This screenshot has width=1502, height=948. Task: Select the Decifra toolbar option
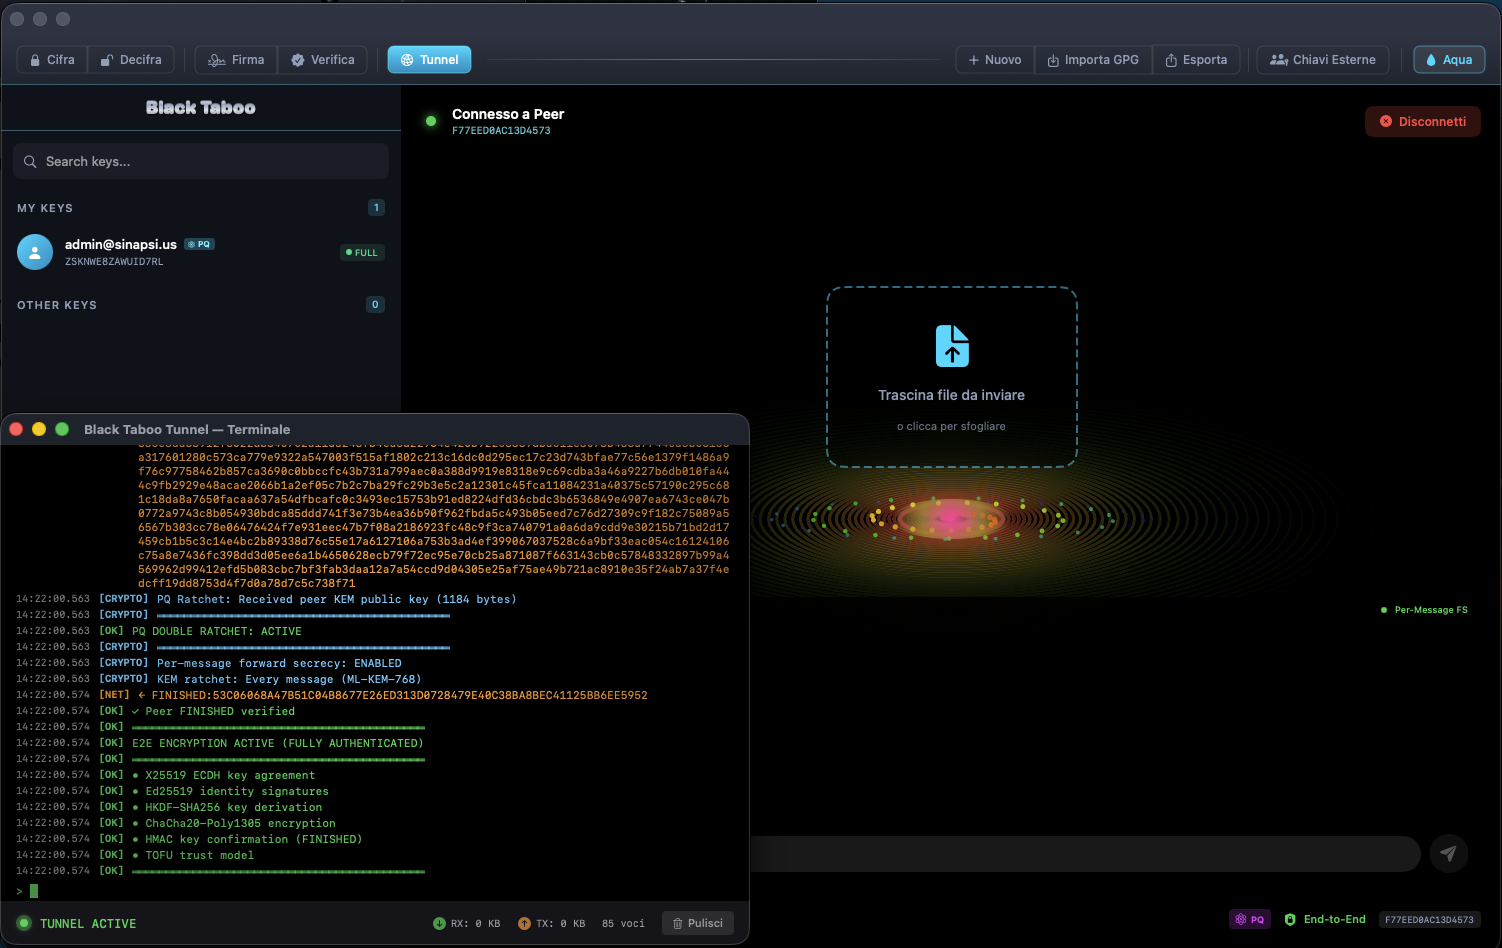click(x=131, y=60)
